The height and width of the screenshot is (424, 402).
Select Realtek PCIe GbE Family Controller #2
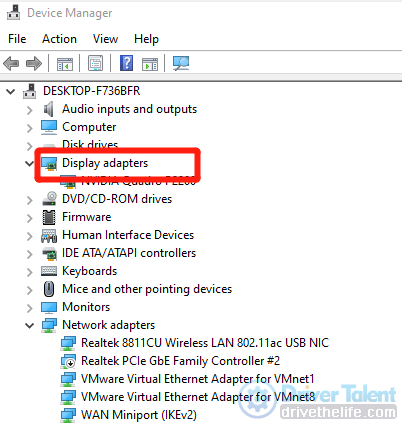[180, 361]
